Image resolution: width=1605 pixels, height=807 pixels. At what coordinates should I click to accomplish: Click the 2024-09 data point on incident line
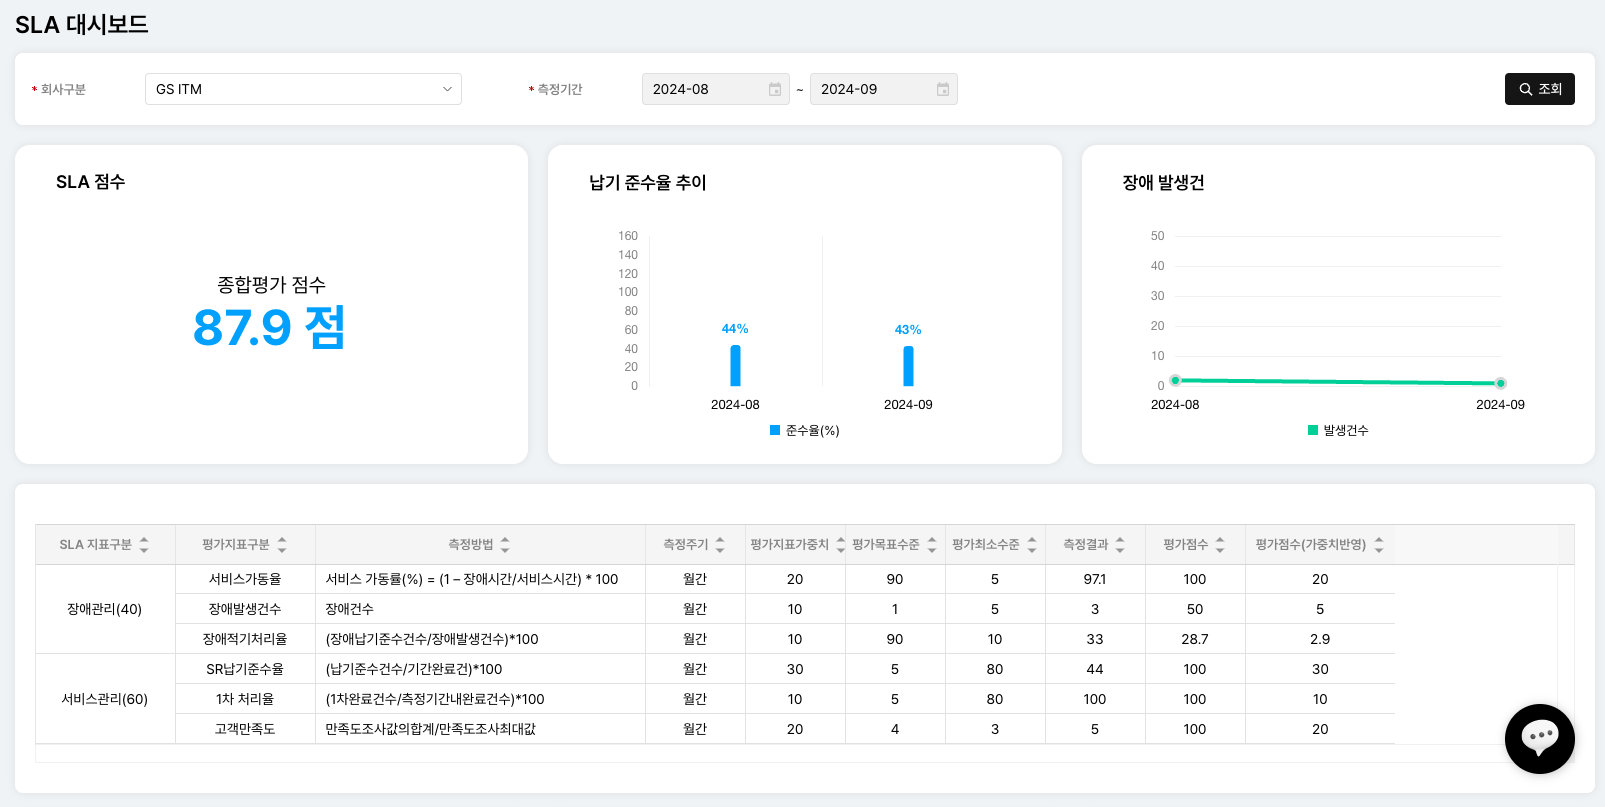tap(1500, 383)
